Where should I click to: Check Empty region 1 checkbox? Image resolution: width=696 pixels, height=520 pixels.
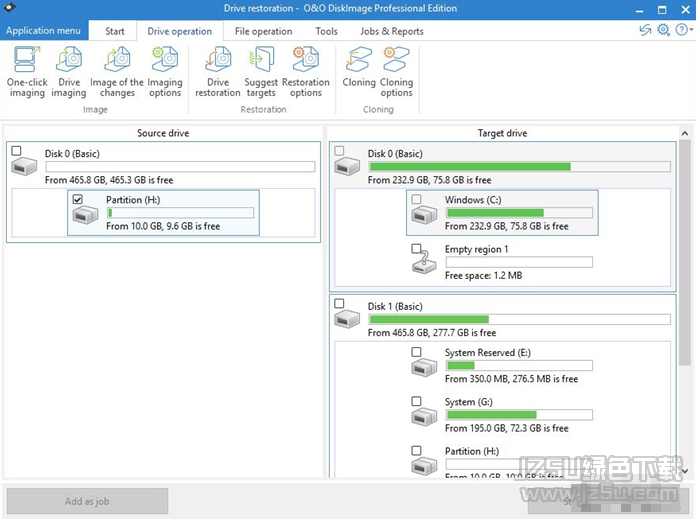[x=416, y=248]
